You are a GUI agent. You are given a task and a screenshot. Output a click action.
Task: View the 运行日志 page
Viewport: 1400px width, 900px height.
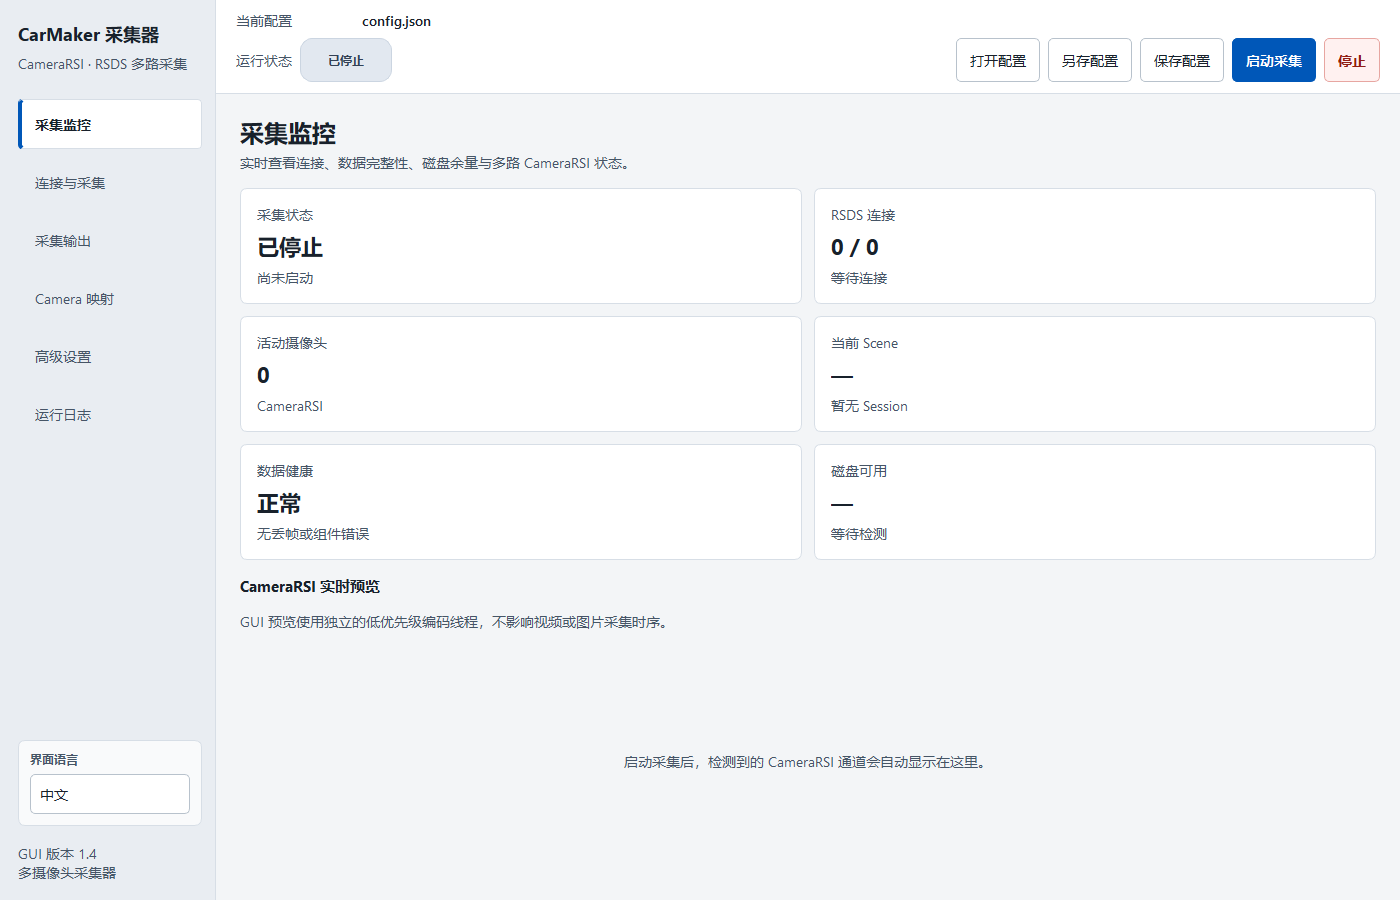pos(110,414)
